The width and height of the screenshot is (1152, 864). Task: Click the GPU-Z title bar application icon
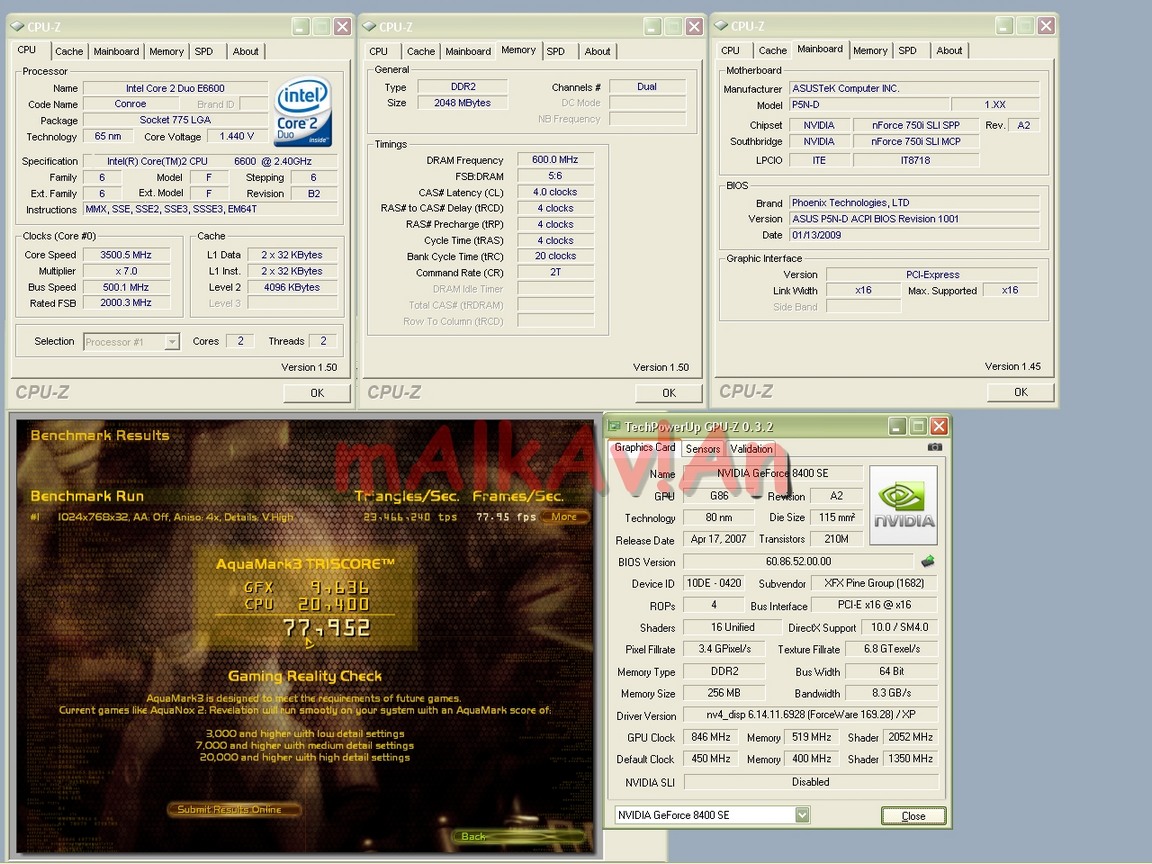click(615, 426)
